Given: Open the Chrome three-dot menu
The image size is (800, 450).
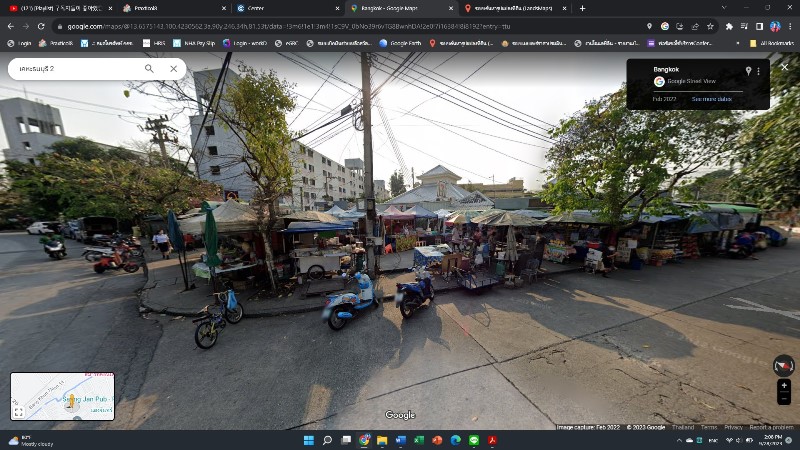Looking at the screenshot, I should [790, 27].
